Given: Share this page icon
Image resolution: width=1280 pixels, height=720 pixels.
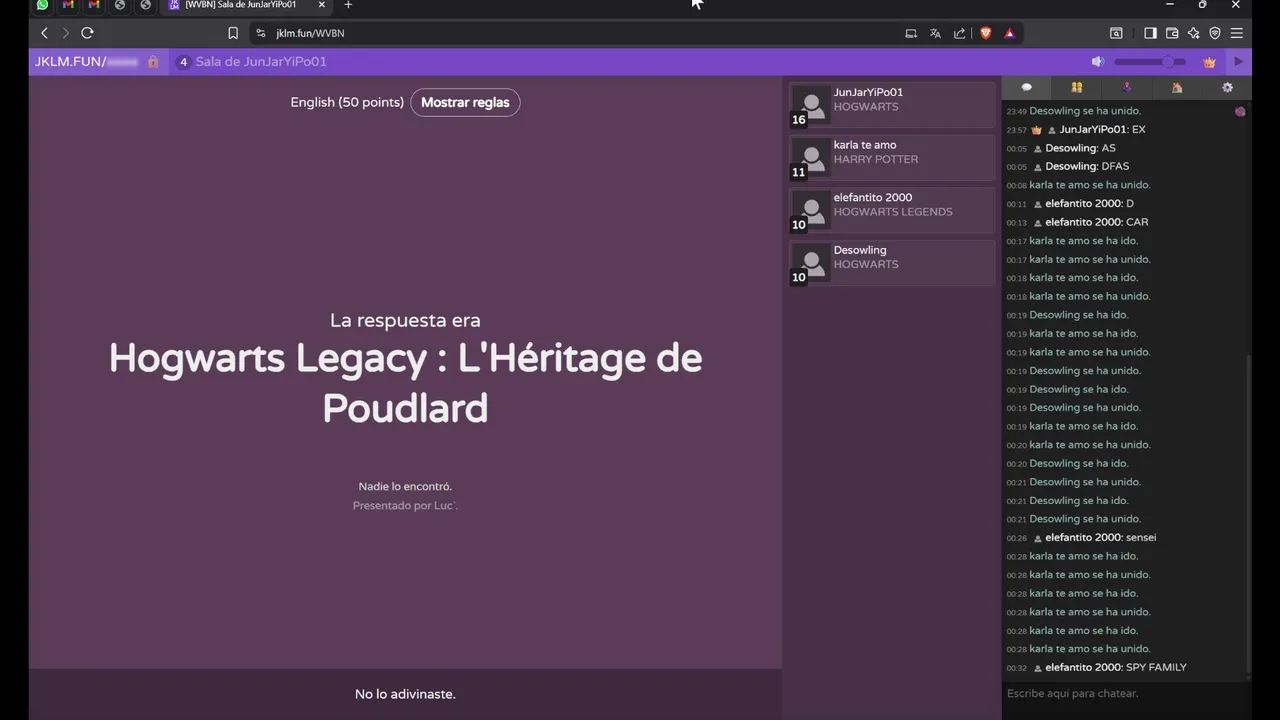Looking at the screenshot, I should pyautogui.click(x=960, y=33).
